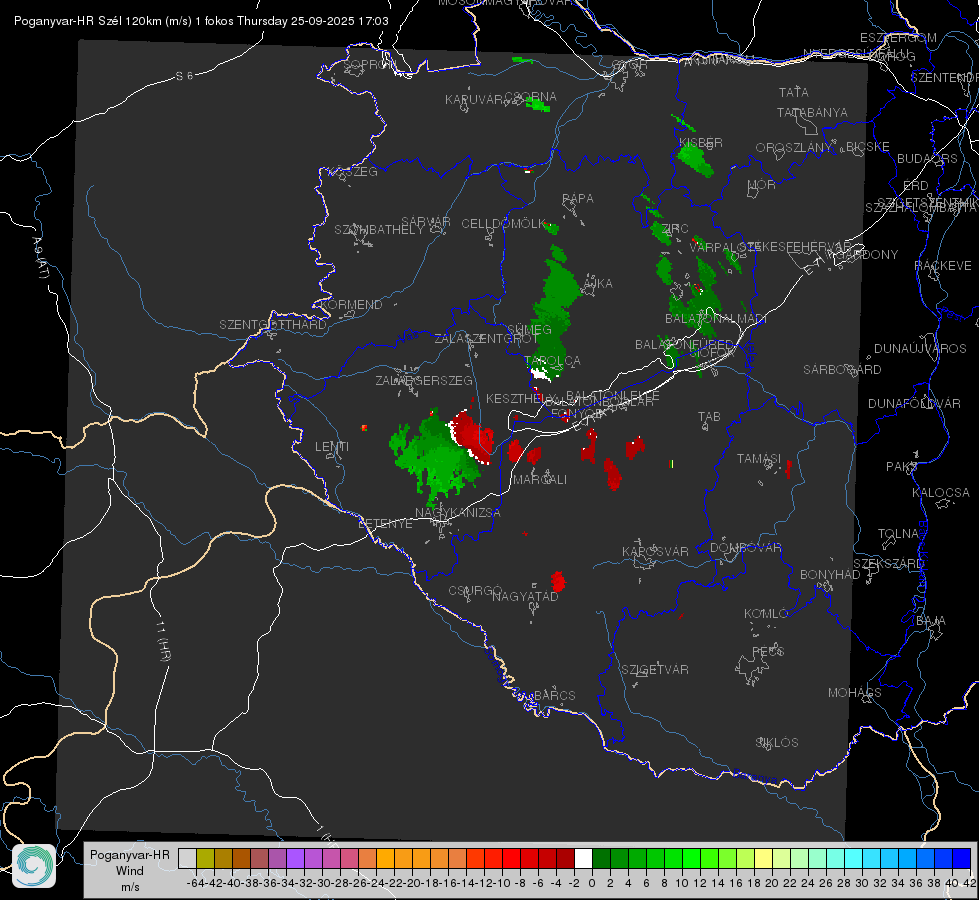Screen dimensions: 979x900
Task: Click the SZIGETVAR city label
Action: pos(655,670)
